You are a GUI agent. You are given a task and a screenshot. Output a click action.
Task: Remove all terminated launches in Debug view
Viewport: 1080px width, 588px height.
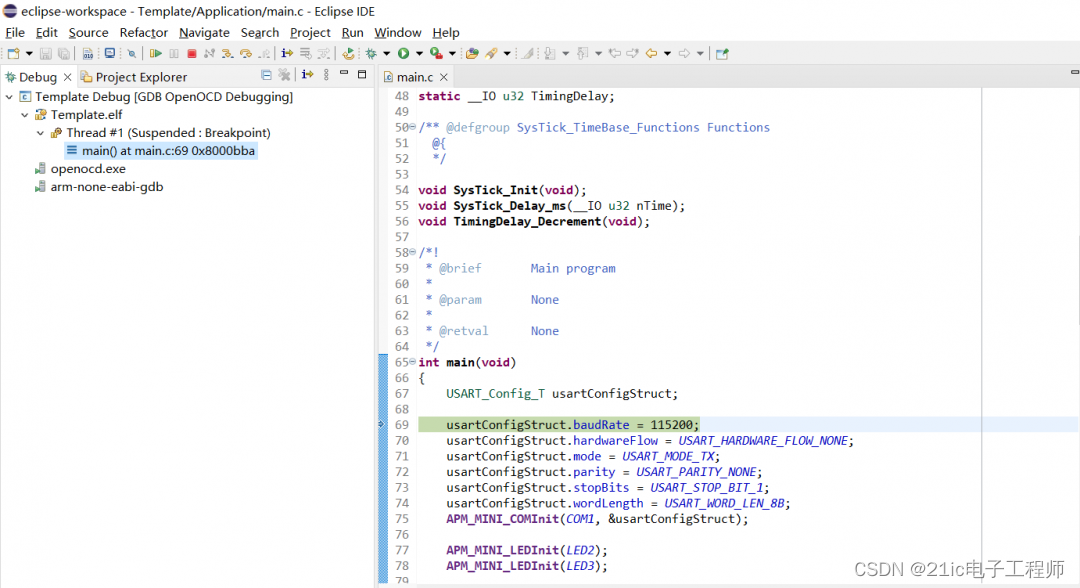283,76
